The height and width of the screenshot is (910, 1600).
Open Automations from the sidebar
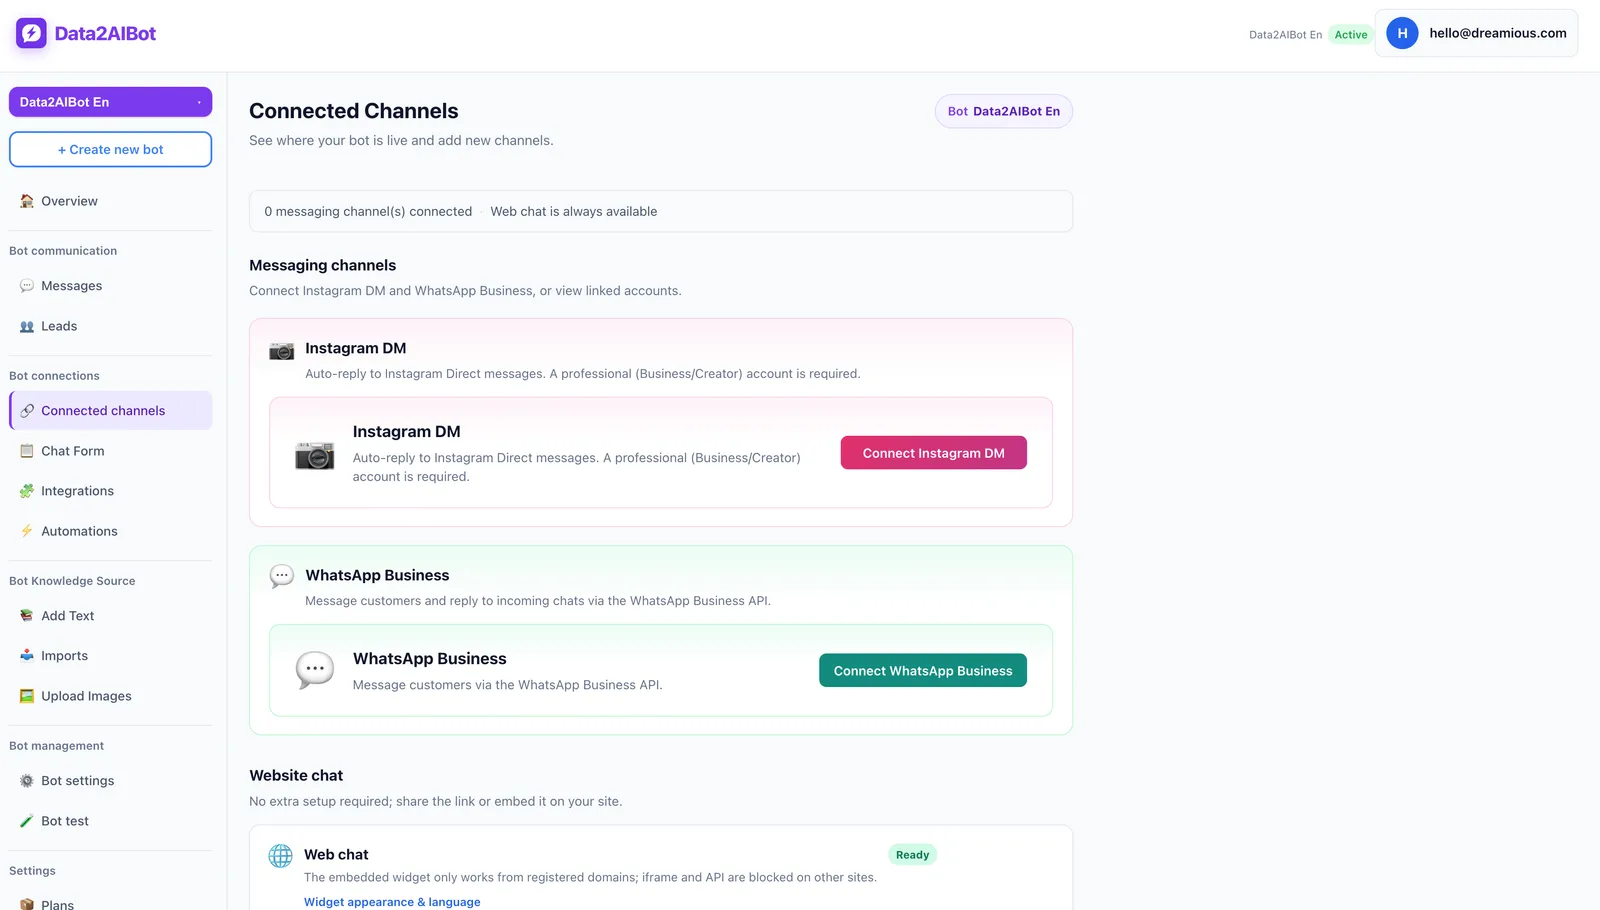(110, 531)
